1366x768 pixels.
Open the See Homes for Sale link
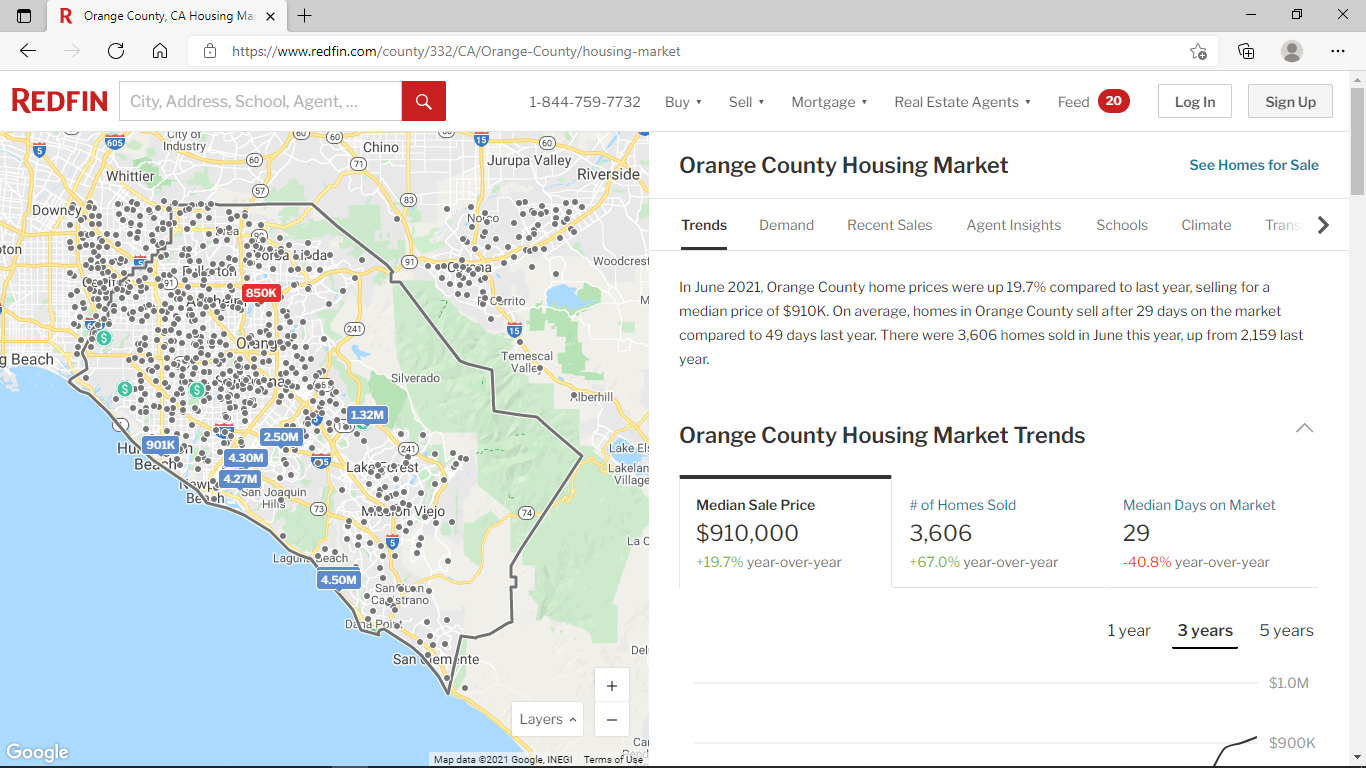[x=1254, y=165]
